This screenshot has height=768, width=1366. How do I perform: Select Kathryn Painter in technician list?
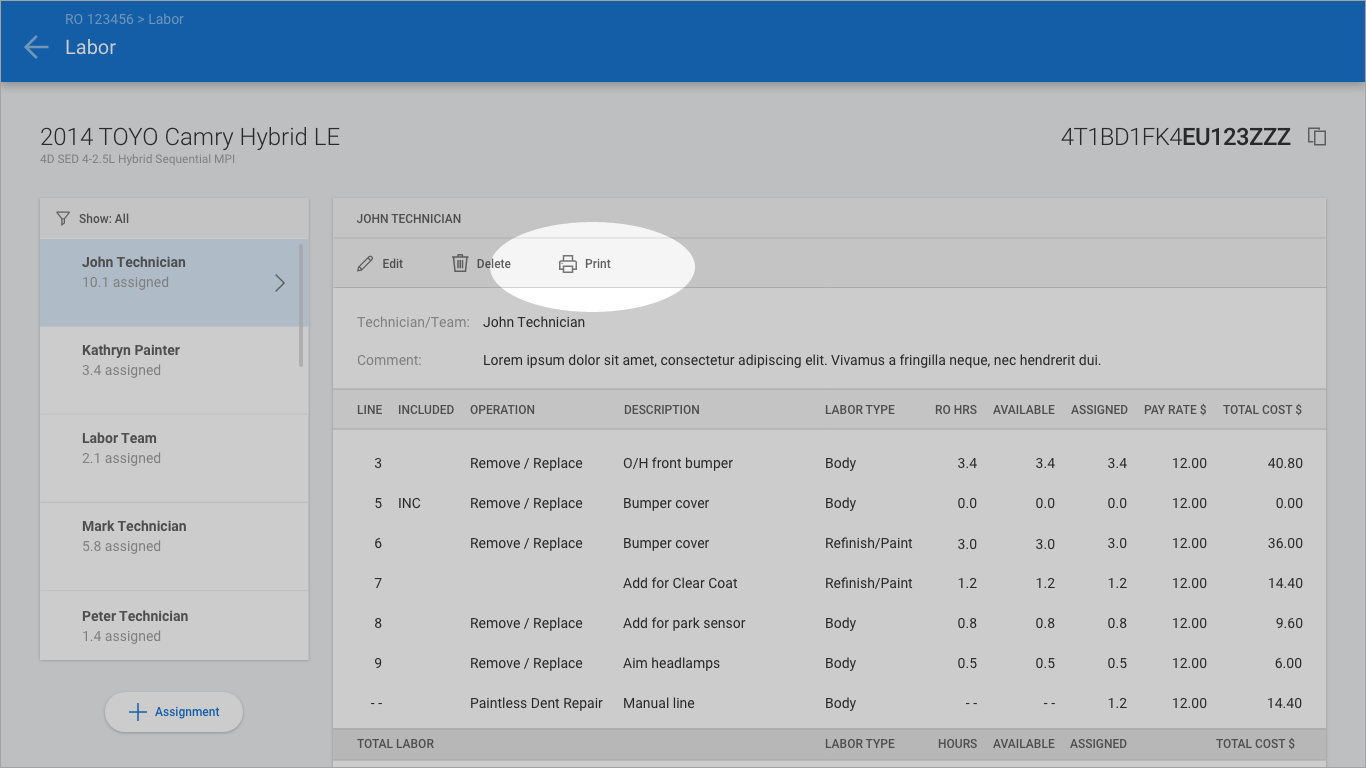click(x=131, y=360)
